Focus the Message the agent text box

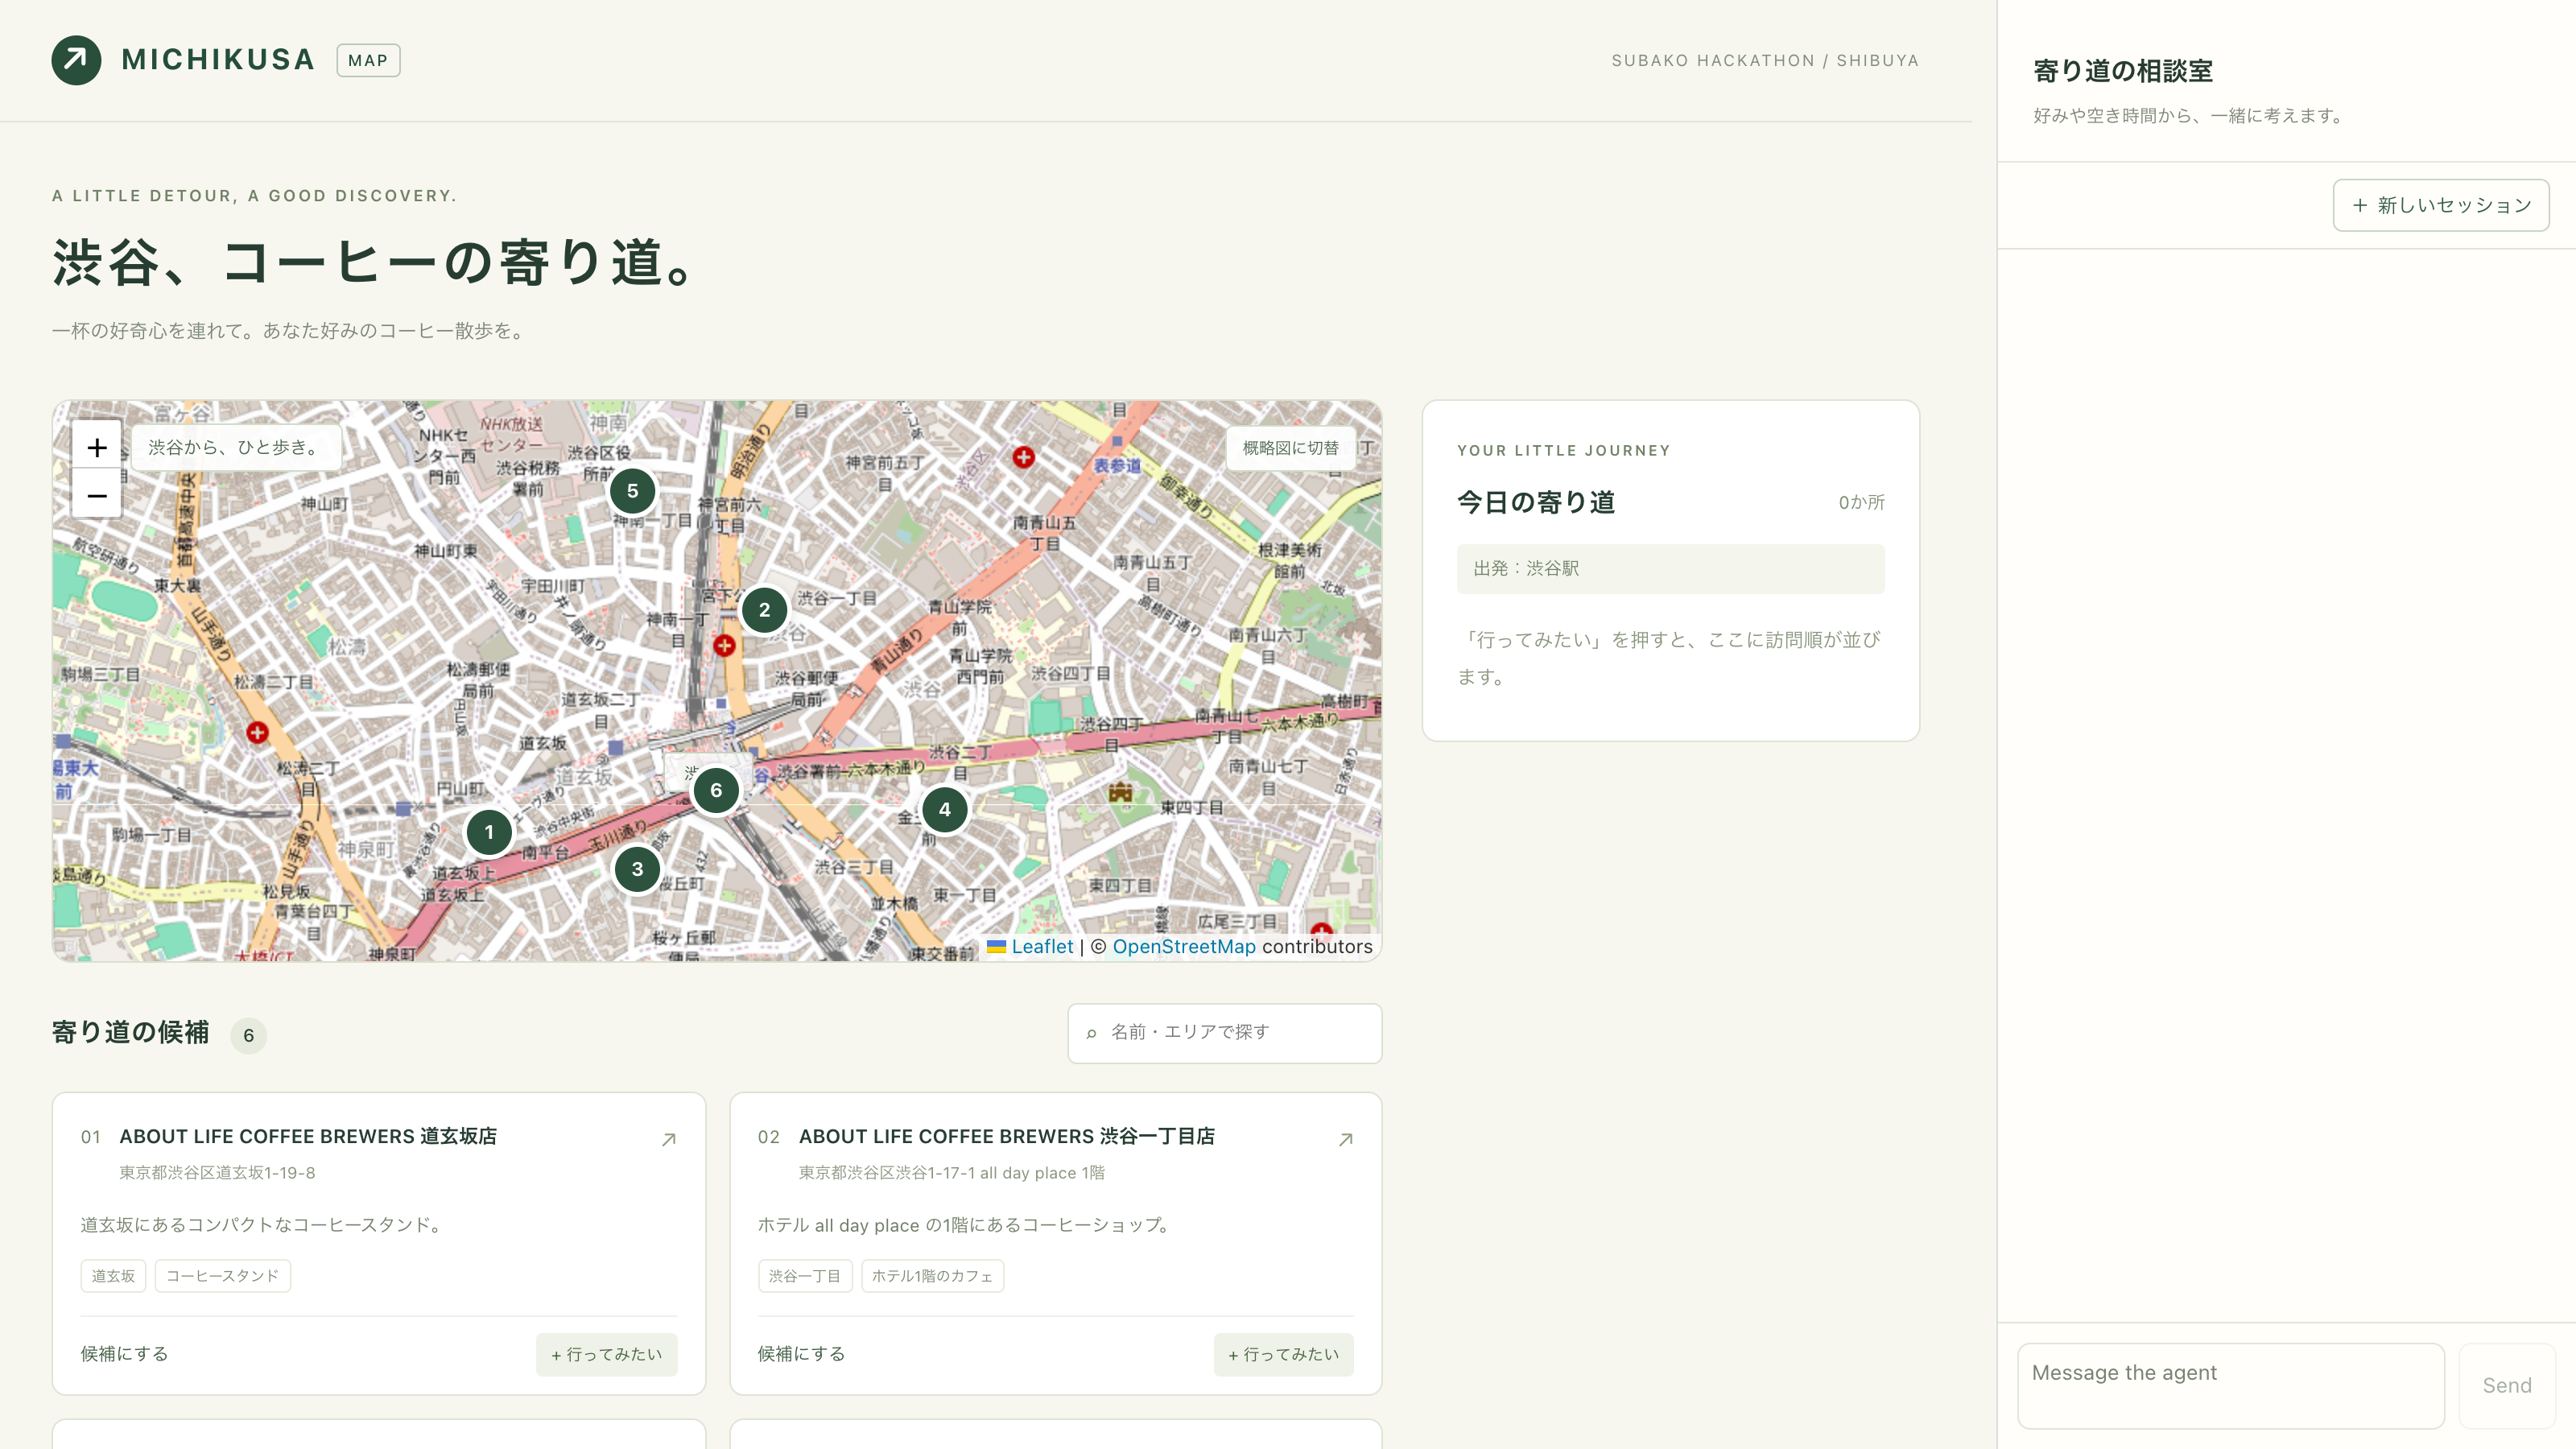(x=2231, y=1386)
